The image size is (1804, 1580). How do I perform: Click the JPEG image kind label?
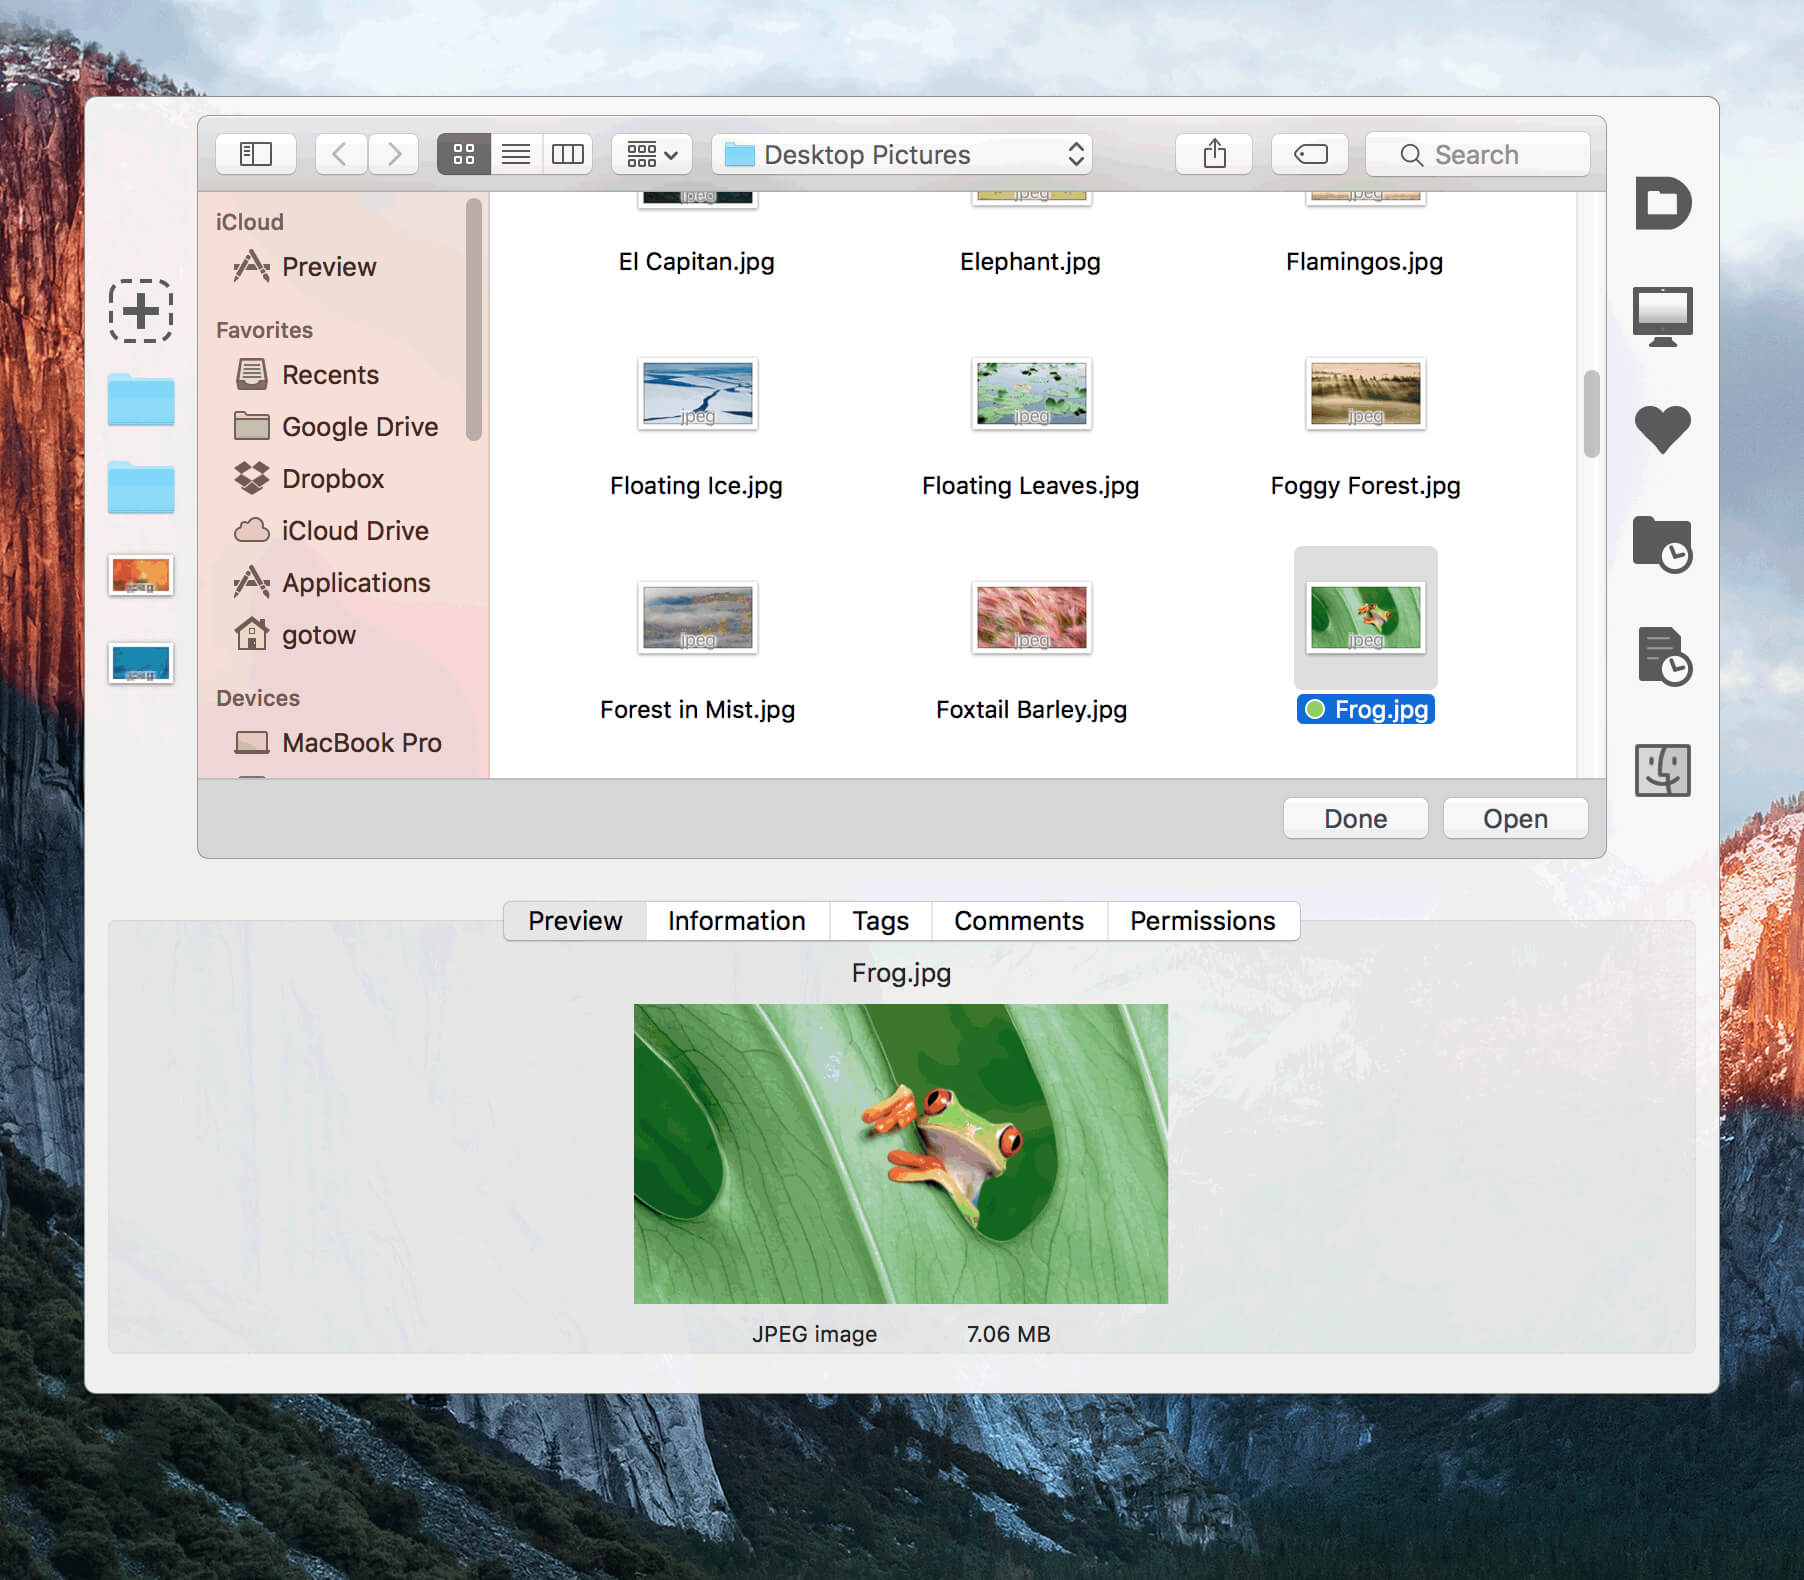point(814,1334)
